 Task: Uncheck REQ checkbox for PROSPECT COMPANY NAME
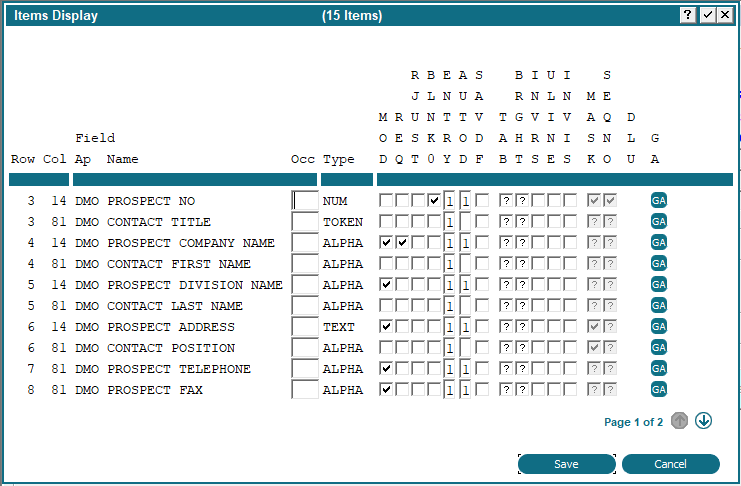click(x=402, y=243)
